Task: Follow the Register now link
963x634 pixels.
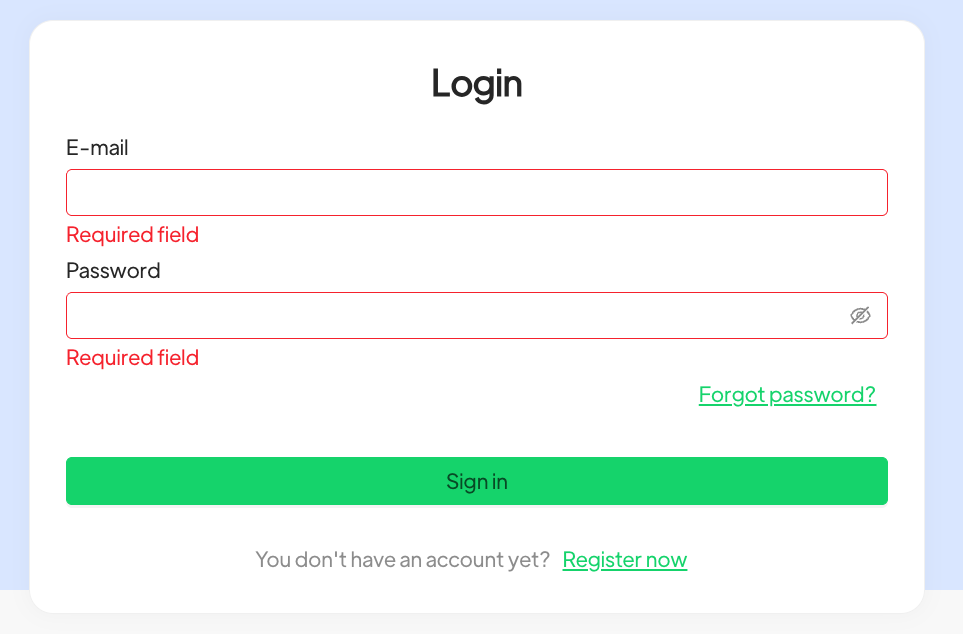Action: click(625, 560)
